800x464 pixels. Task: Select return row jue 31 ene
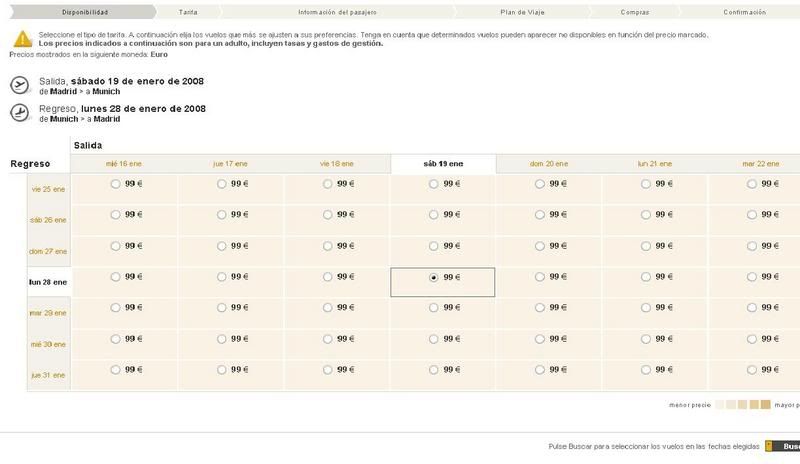pos(48,375)
